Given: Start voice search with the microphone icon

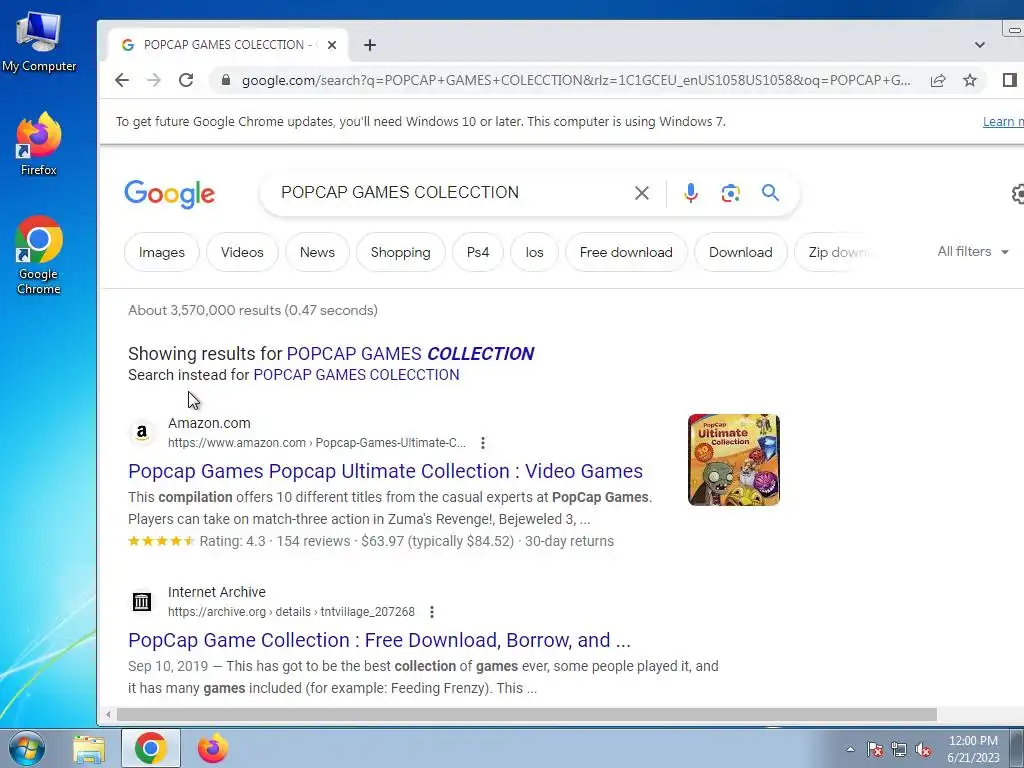Looking at the screenshot, I should pos(691,193).
